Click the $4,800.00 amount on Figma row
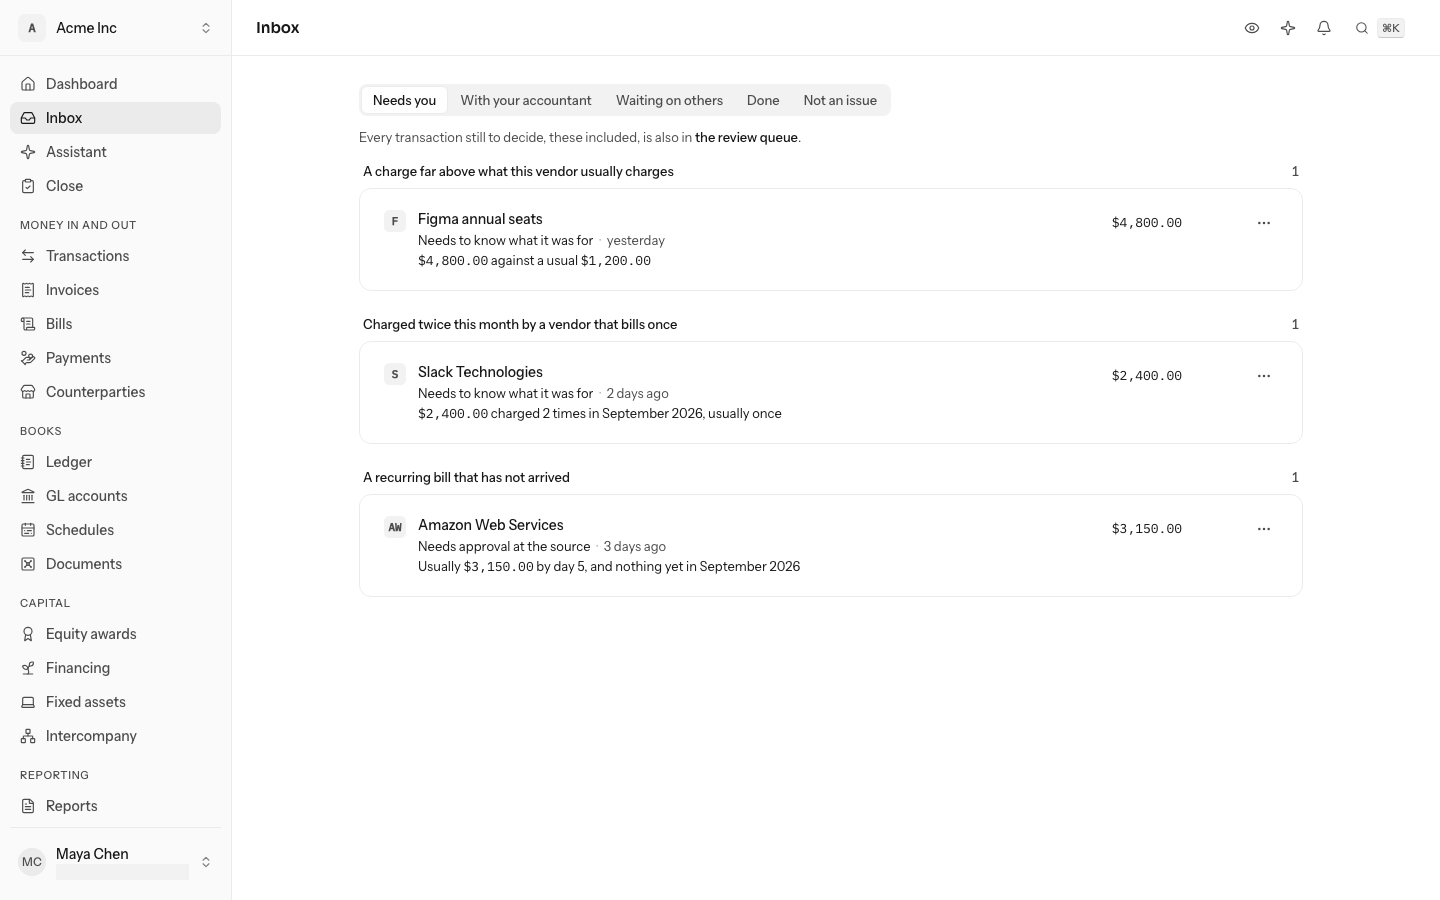The image size is (1440, 900). 1147,223
